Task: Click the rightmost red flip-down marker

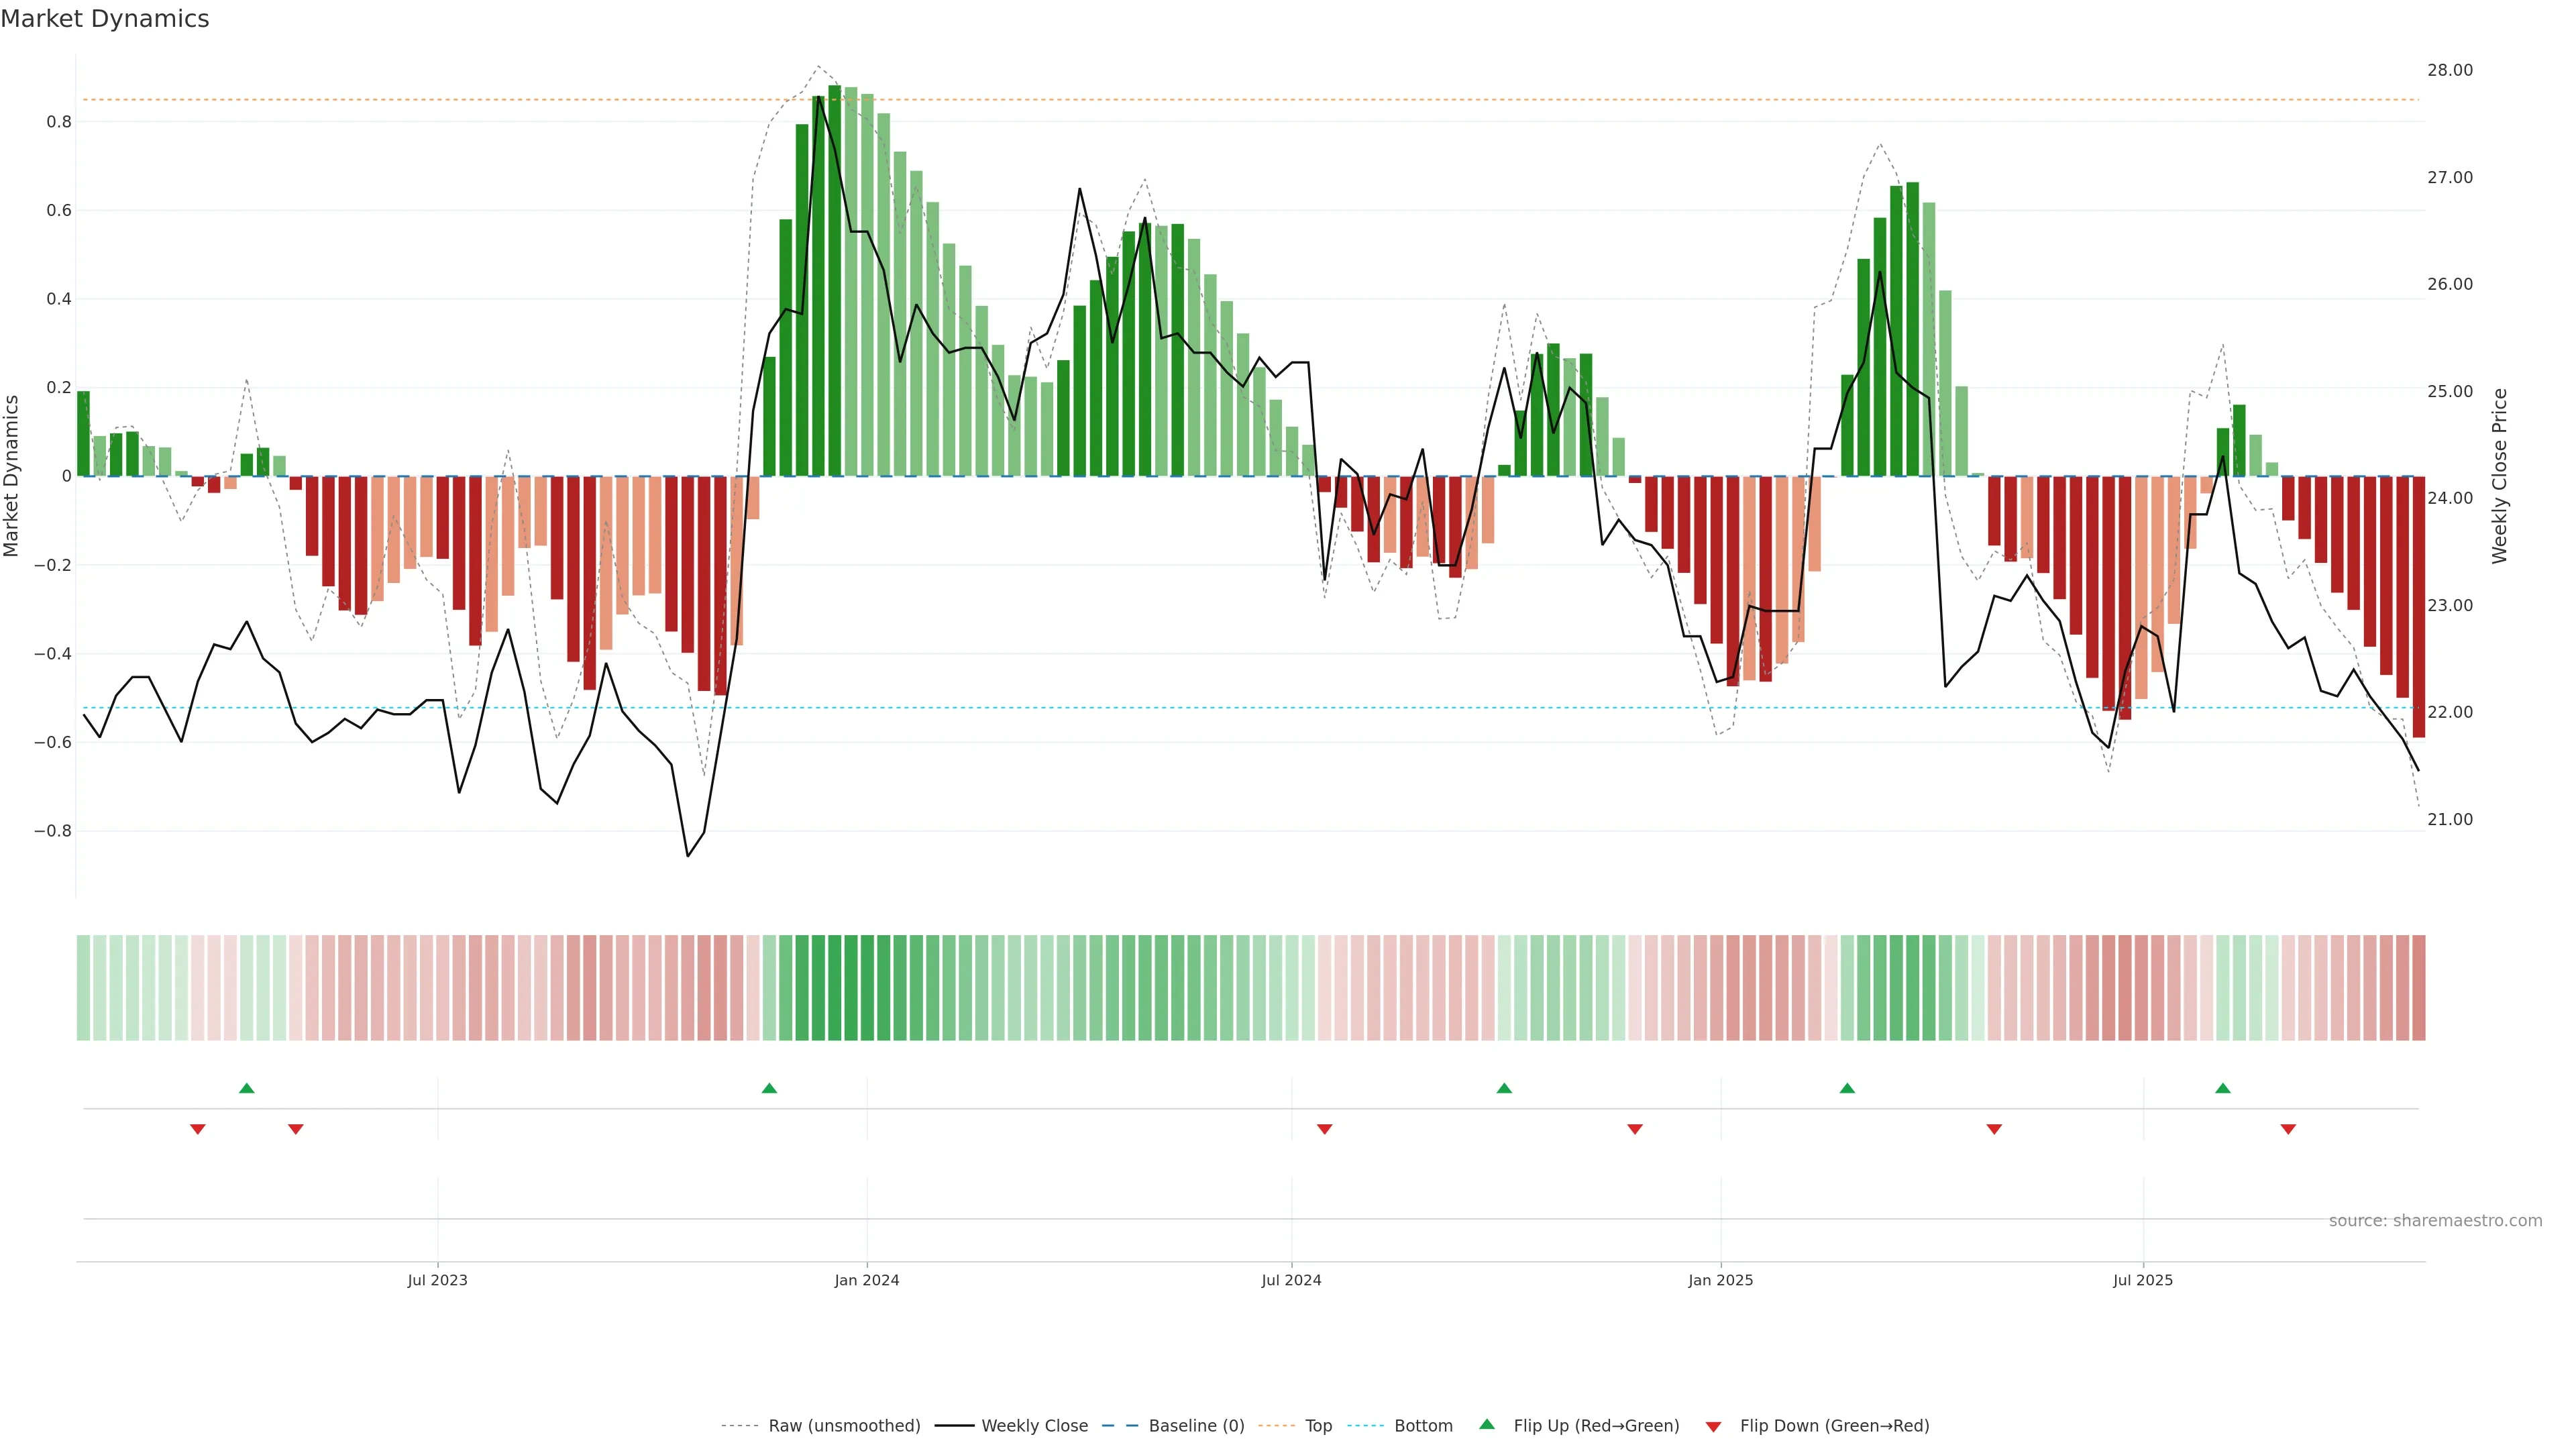Action: click(2288, 1129)
